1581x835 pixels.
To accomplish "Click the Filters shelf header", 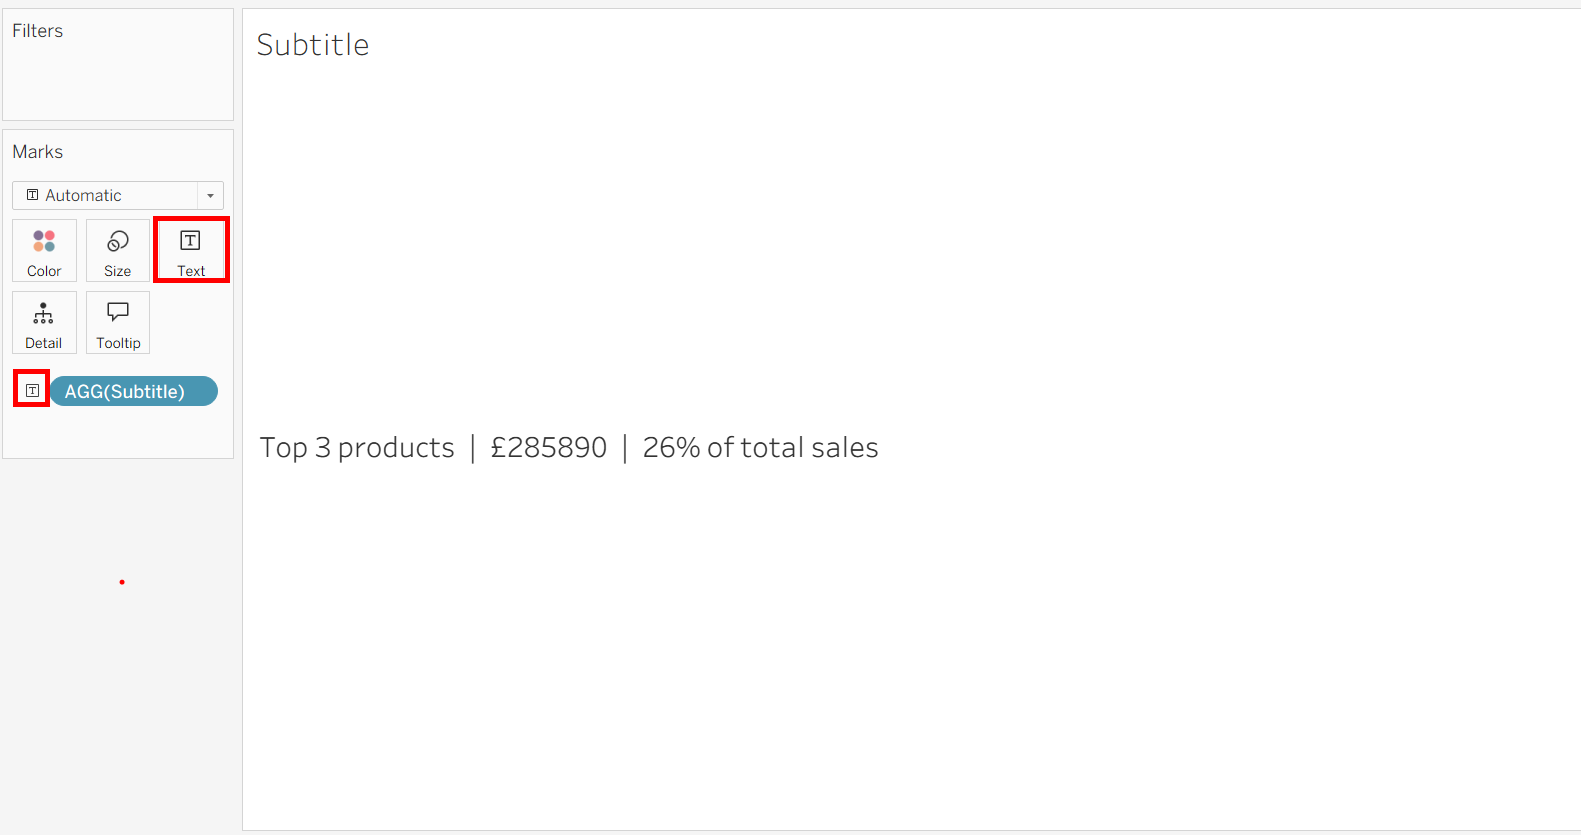I will point(38,31).
